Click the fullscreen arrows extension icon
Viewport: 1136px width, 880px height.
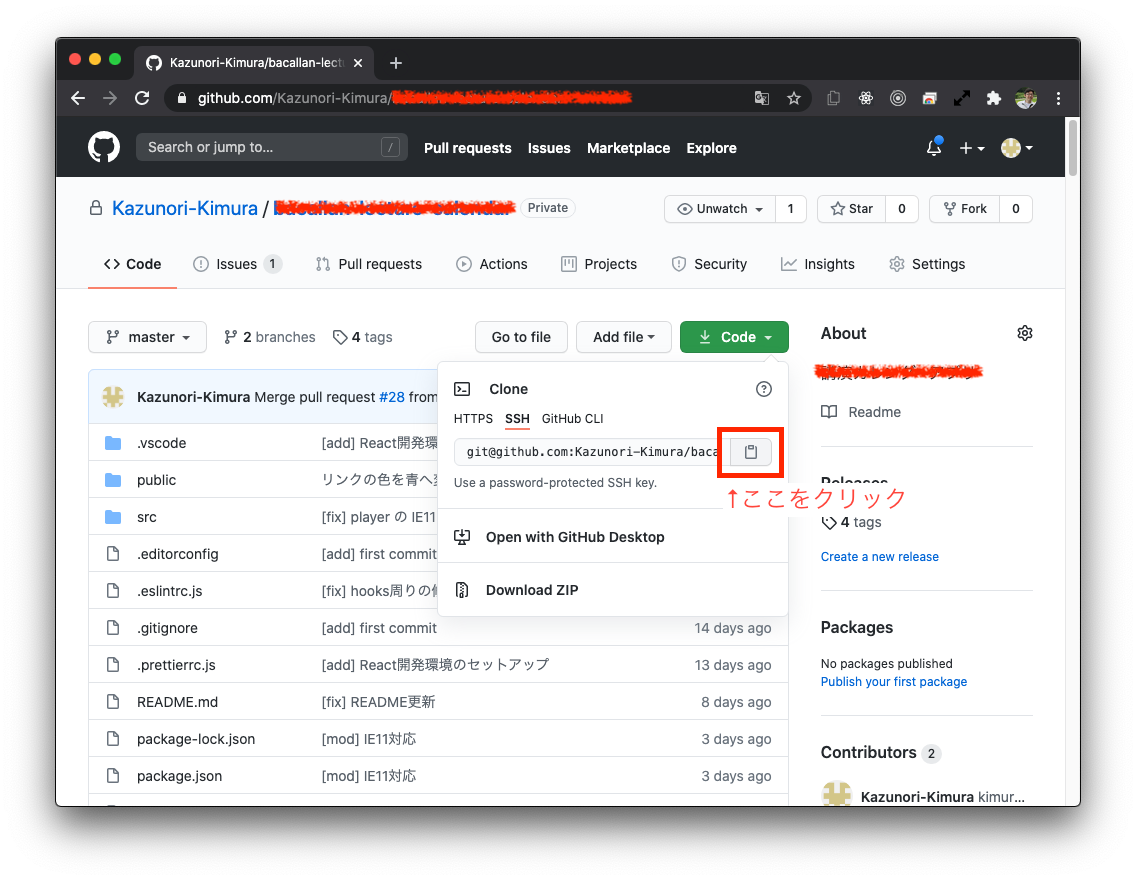(x=961, y=98)
